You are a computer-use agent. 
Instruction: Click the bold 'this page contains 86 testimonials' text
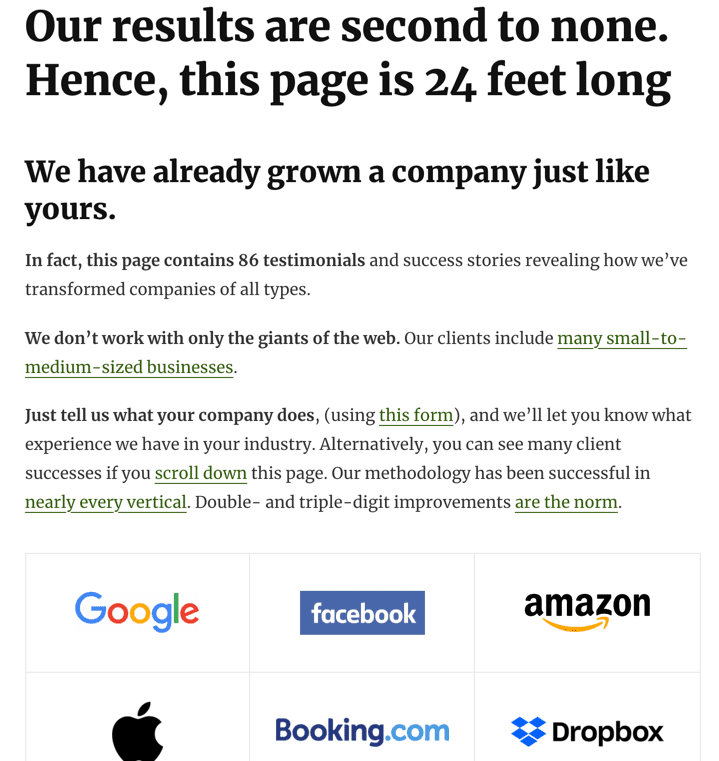point(226,261)
